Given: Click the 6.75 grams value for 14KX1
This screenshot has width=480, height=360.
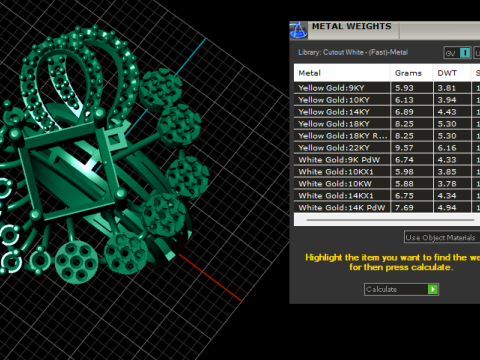Looking at the screenshot, I should tap(404, 196).
